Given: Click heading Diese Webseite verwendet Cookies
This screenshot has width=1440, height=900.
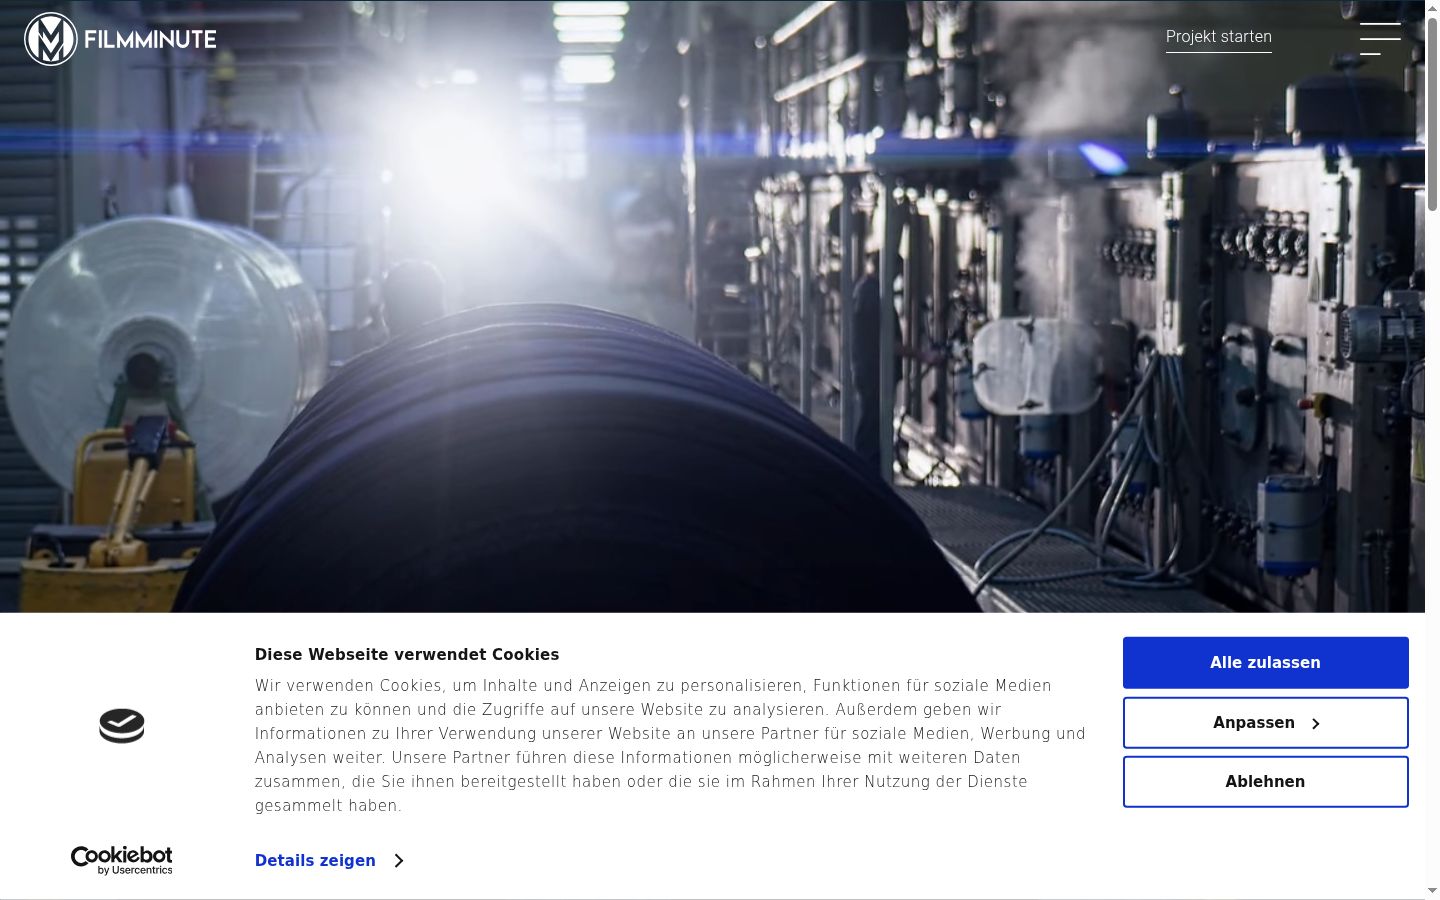Looking at the screenshot, I should pos(407,655).
